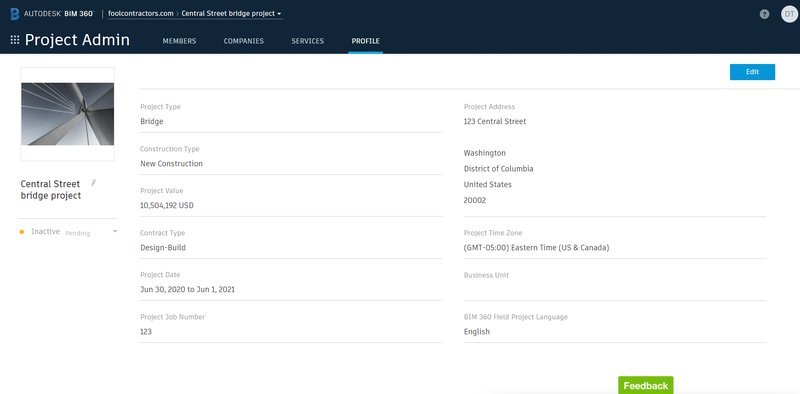The width and height of the screenshot is (800, 394).
Task: Click pencil icon to rename project
Action: [x=93, y=183]
